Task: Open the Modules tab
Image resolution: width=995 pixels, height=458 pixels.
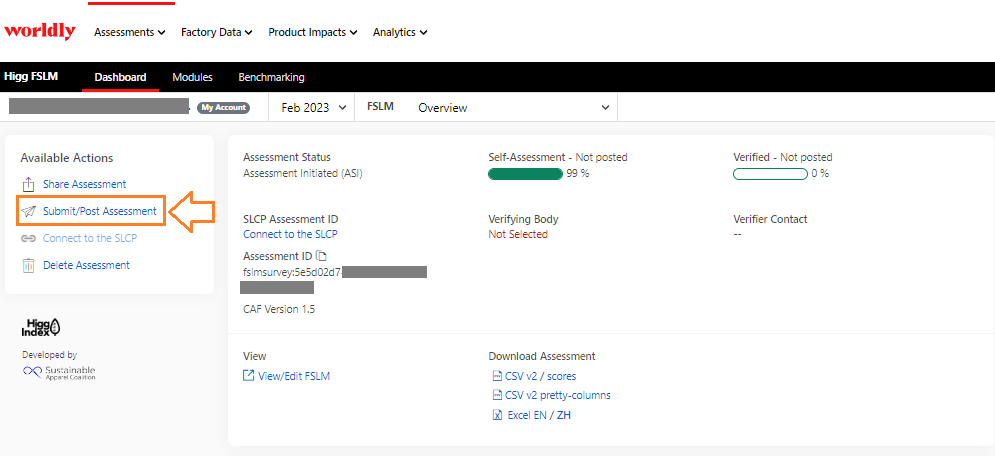Action: pos(192,77)
